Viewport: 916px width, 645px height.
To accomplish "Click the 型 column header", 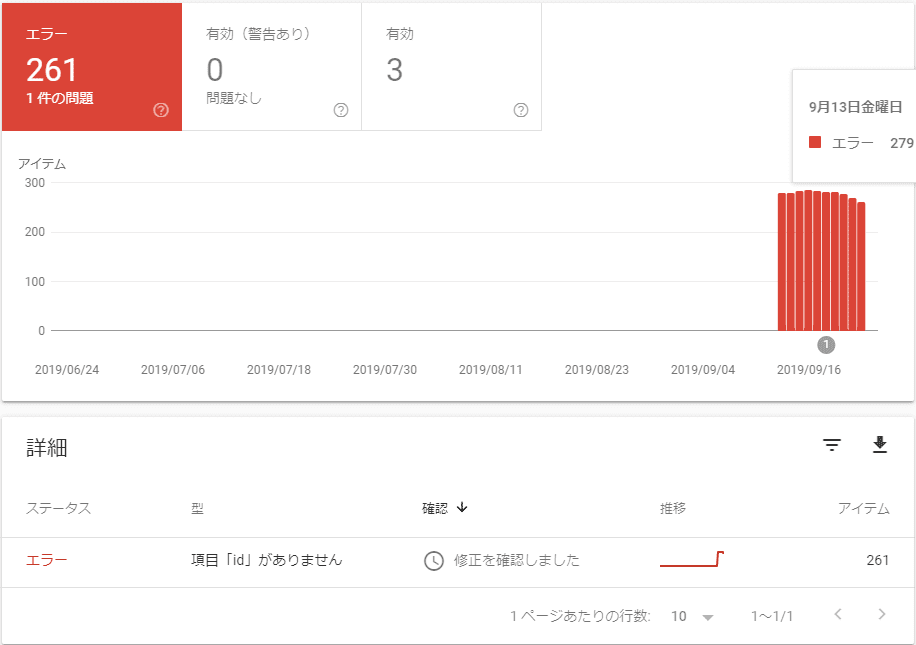I will pos(197,508).
